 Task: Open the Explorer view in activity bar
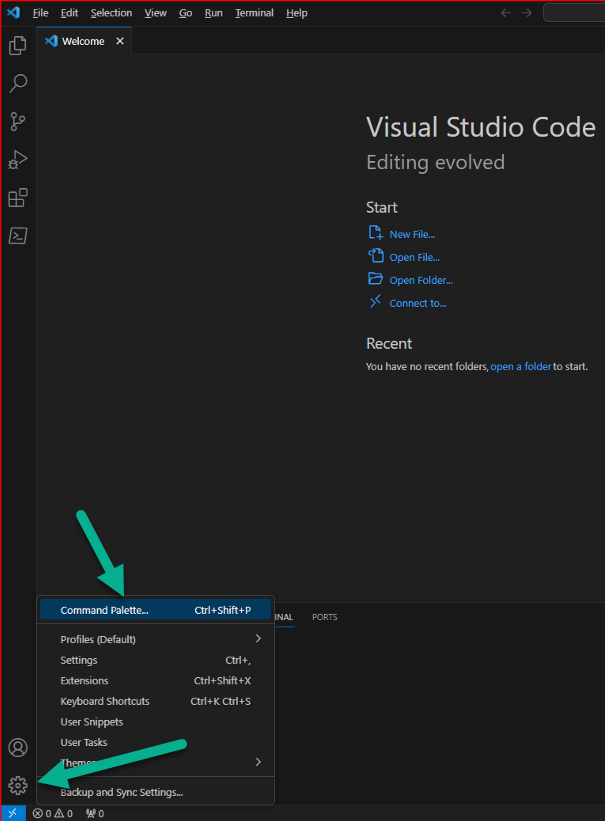[18, 46]
